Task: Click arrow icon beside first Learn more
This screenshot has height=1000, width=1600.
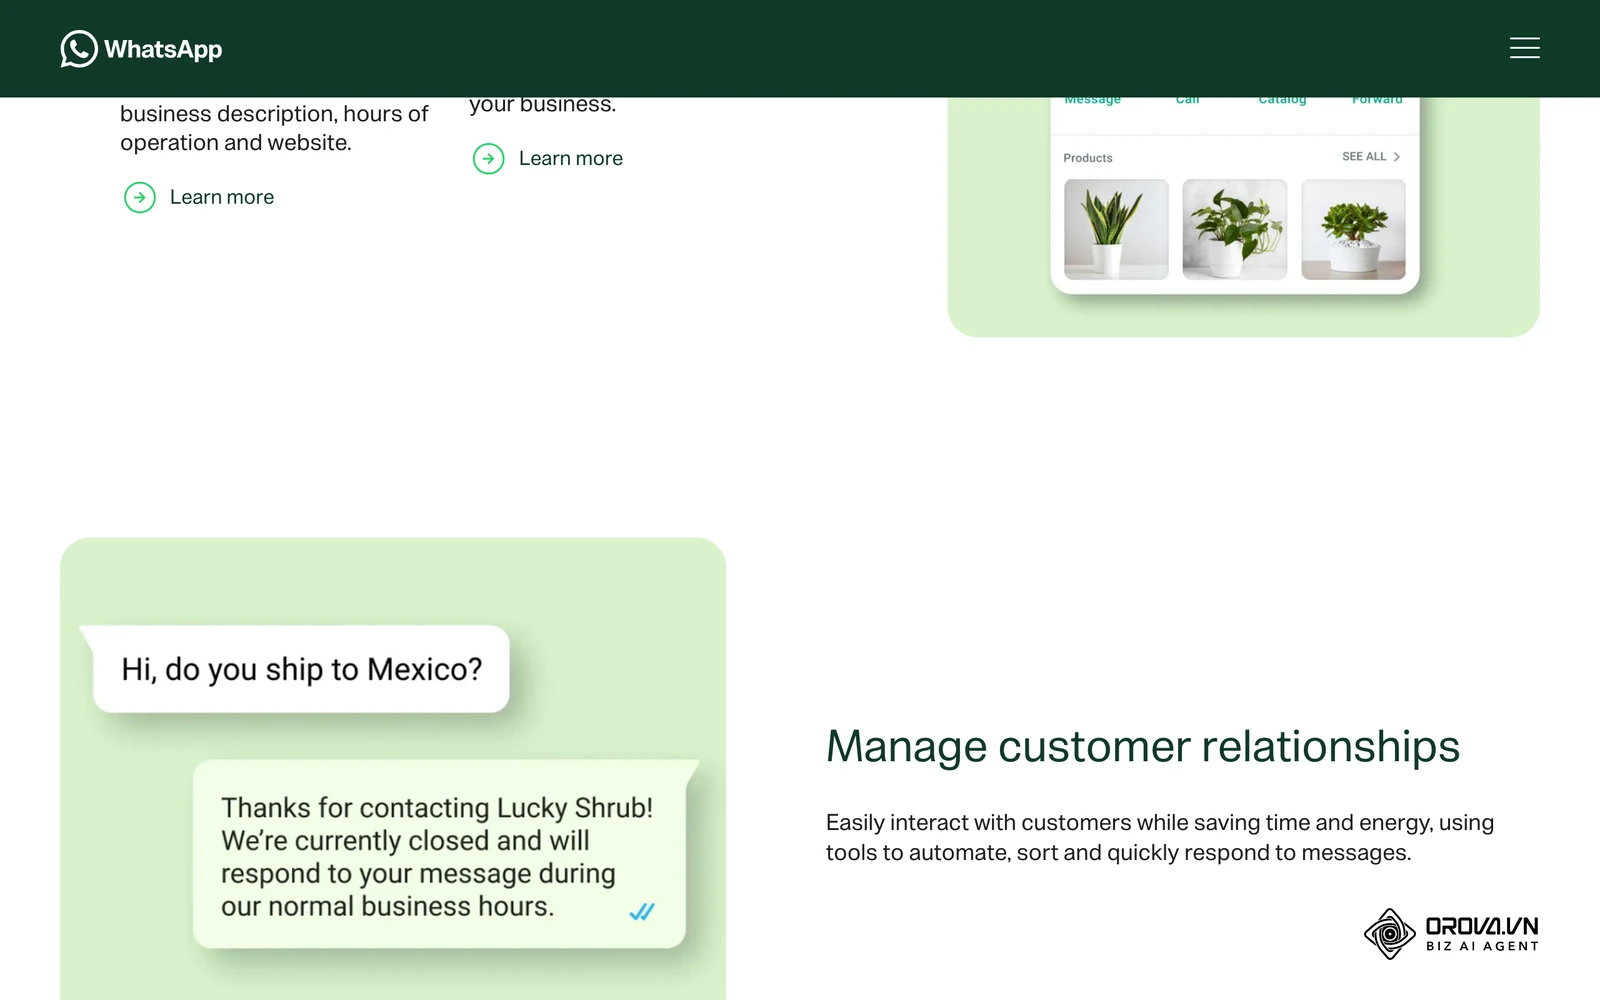Action: (x=140, y=198)
